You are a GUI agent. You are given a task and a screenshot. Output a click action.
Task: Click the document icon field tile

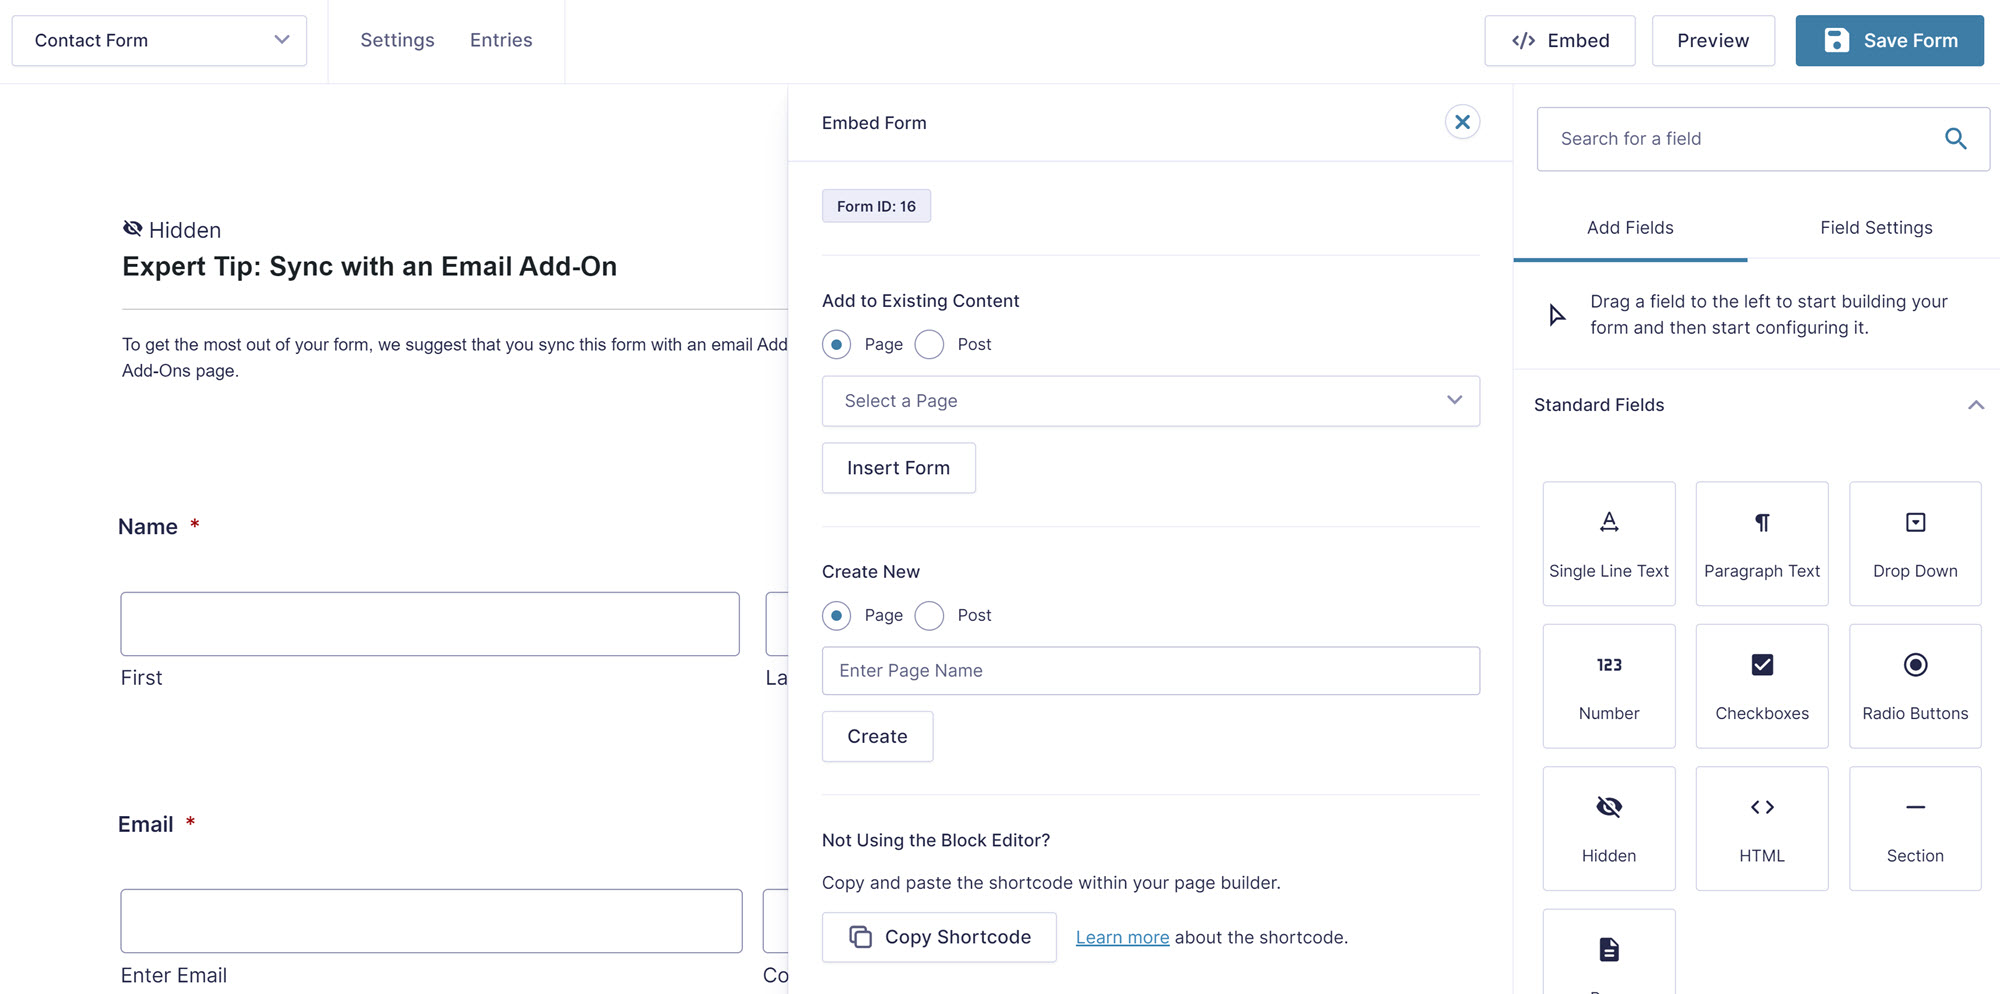click(x=1609, y=951)
